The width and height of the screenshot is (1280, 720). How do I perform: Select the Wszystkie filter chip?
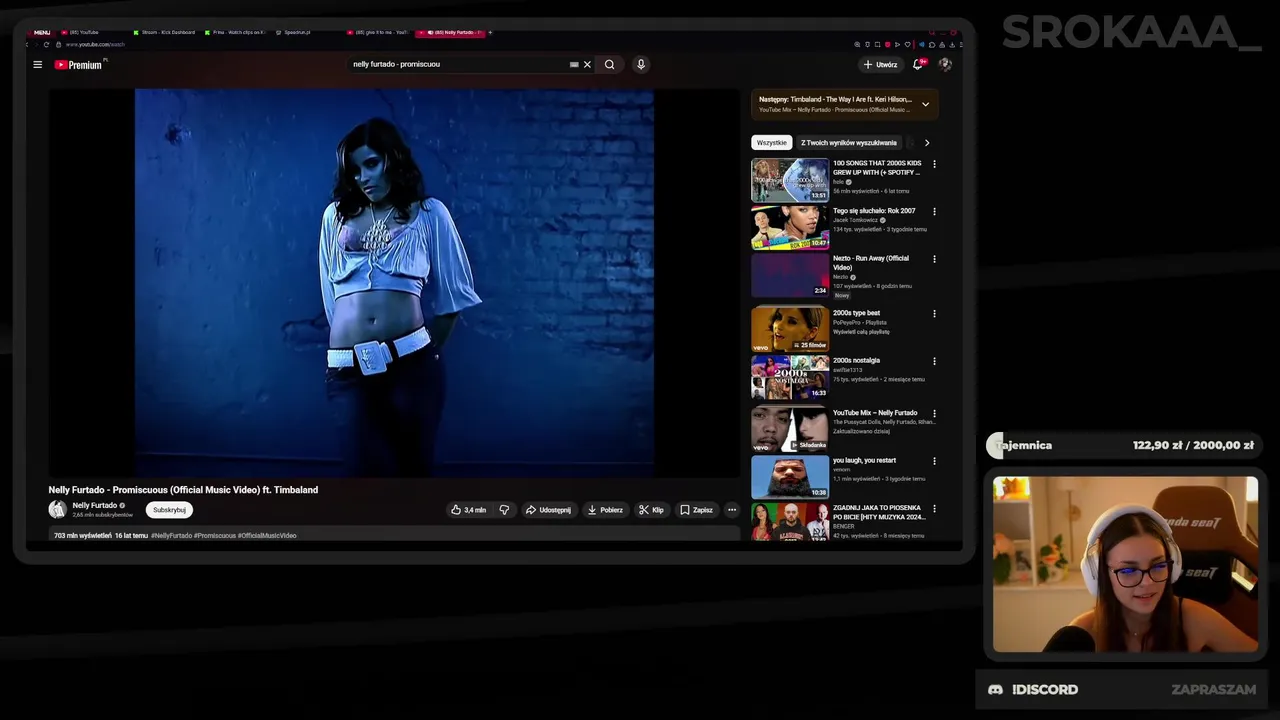pos(771,143)
